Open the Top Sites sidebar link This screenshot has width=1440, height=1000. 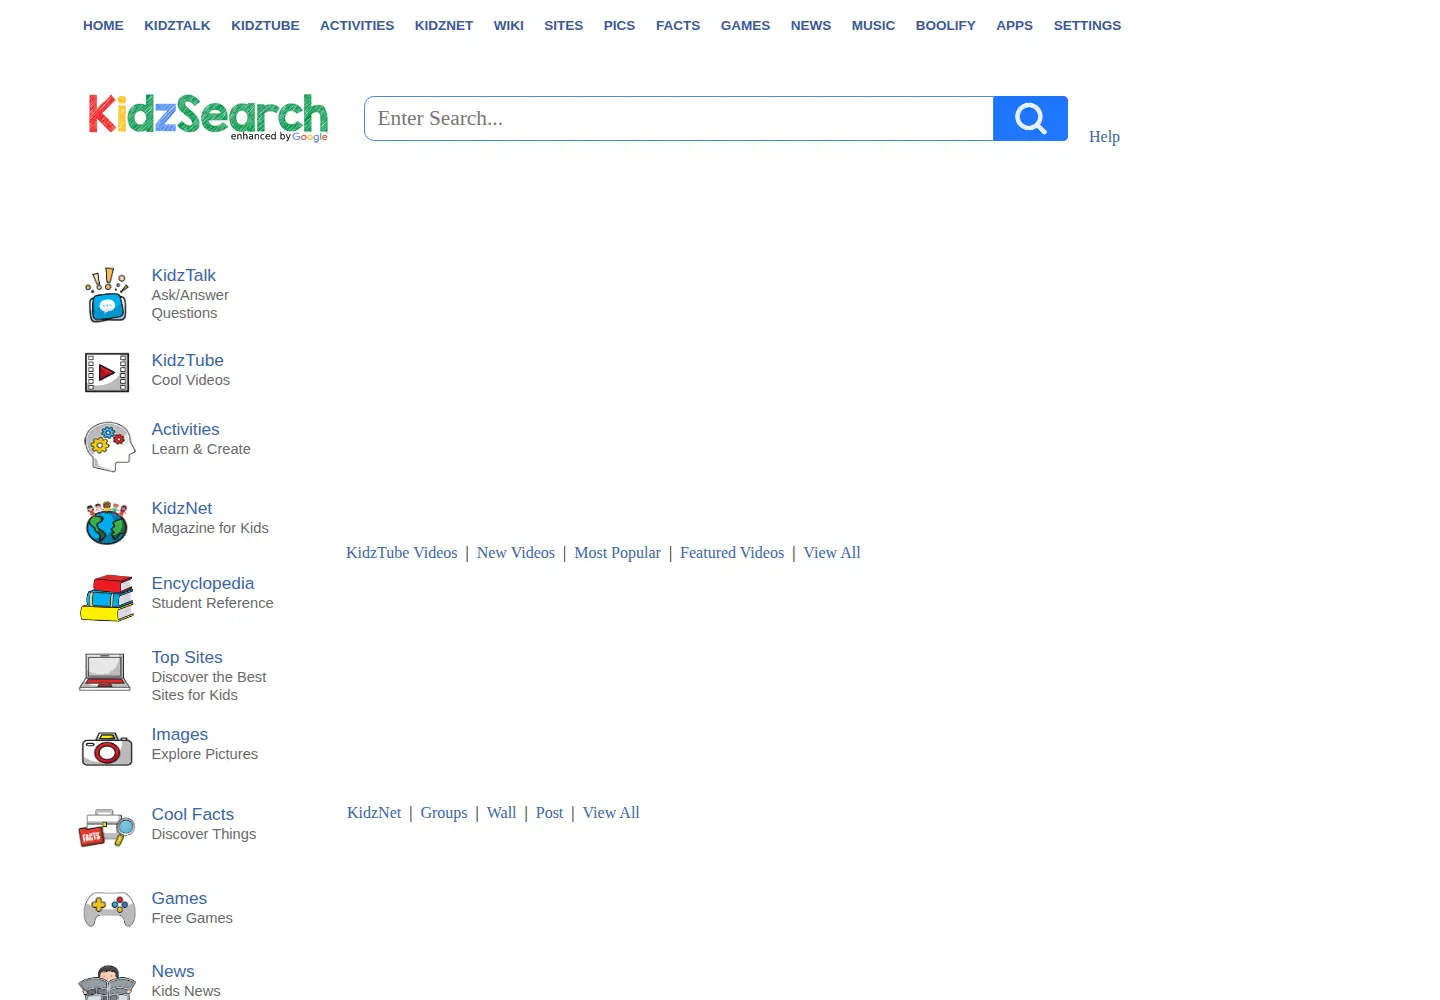click(187, 657)
